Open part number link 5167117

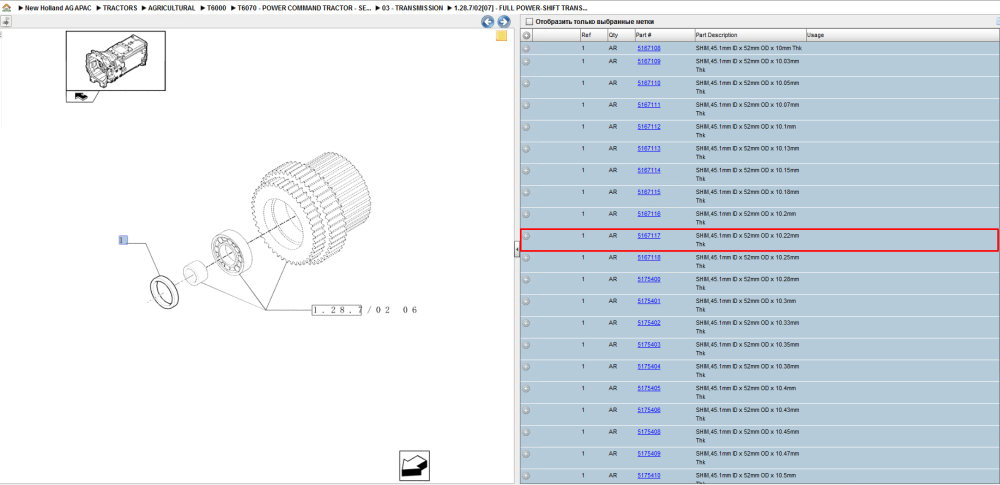tap(649, 235)
